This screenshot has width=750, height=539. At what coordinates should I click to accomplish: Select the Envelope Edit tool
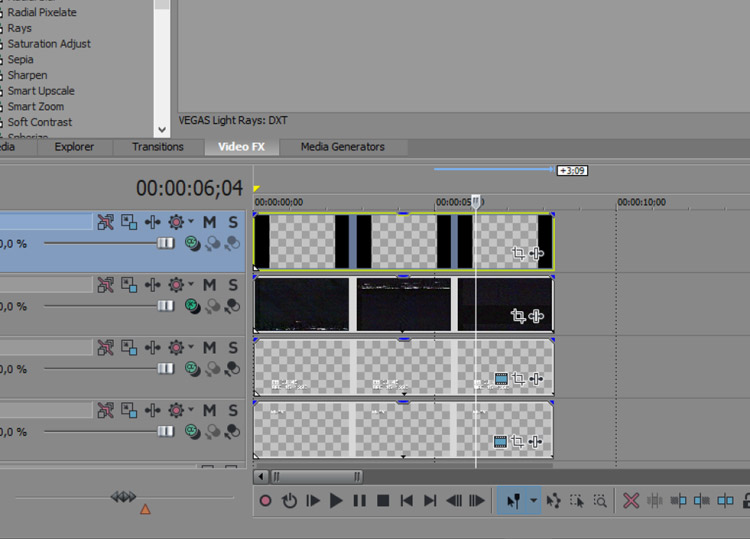pos(553,501)
